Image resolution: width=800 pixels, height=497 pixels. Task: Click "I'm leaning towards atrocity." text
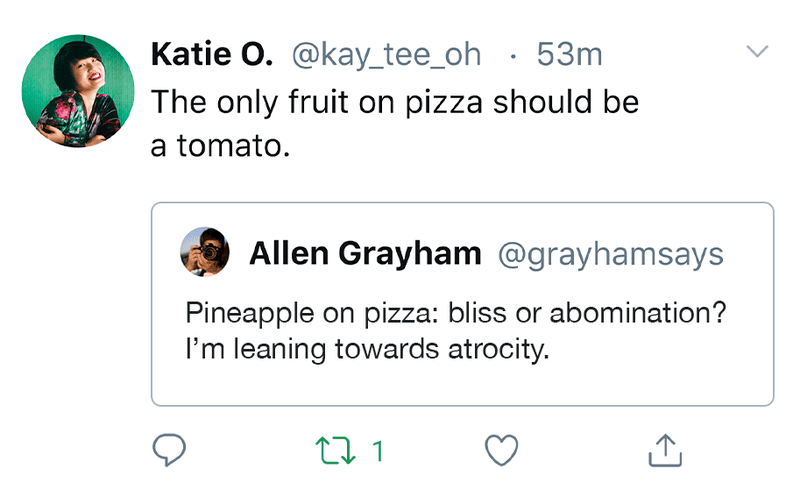(368, 350)
